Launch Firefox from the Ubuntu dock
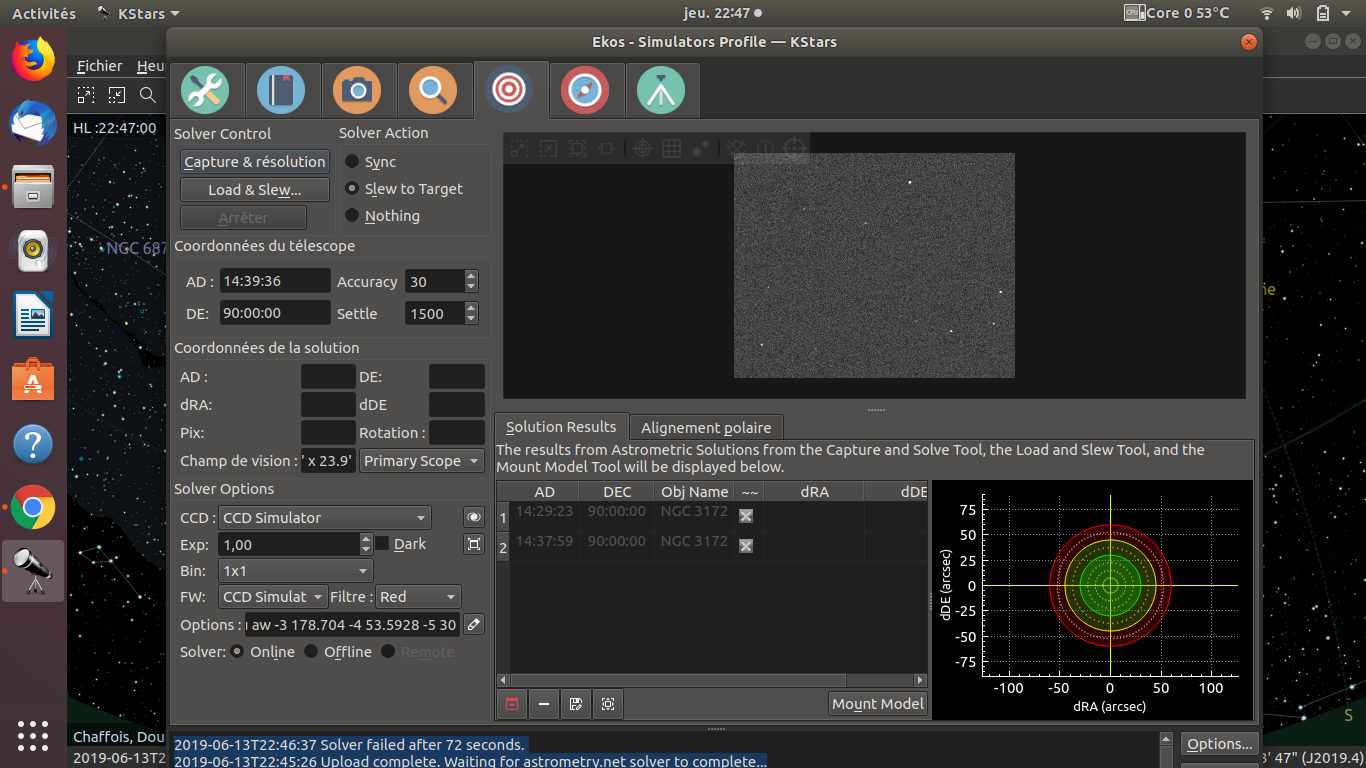This screenshot has width=1366, height=768. tap(33, 59)
